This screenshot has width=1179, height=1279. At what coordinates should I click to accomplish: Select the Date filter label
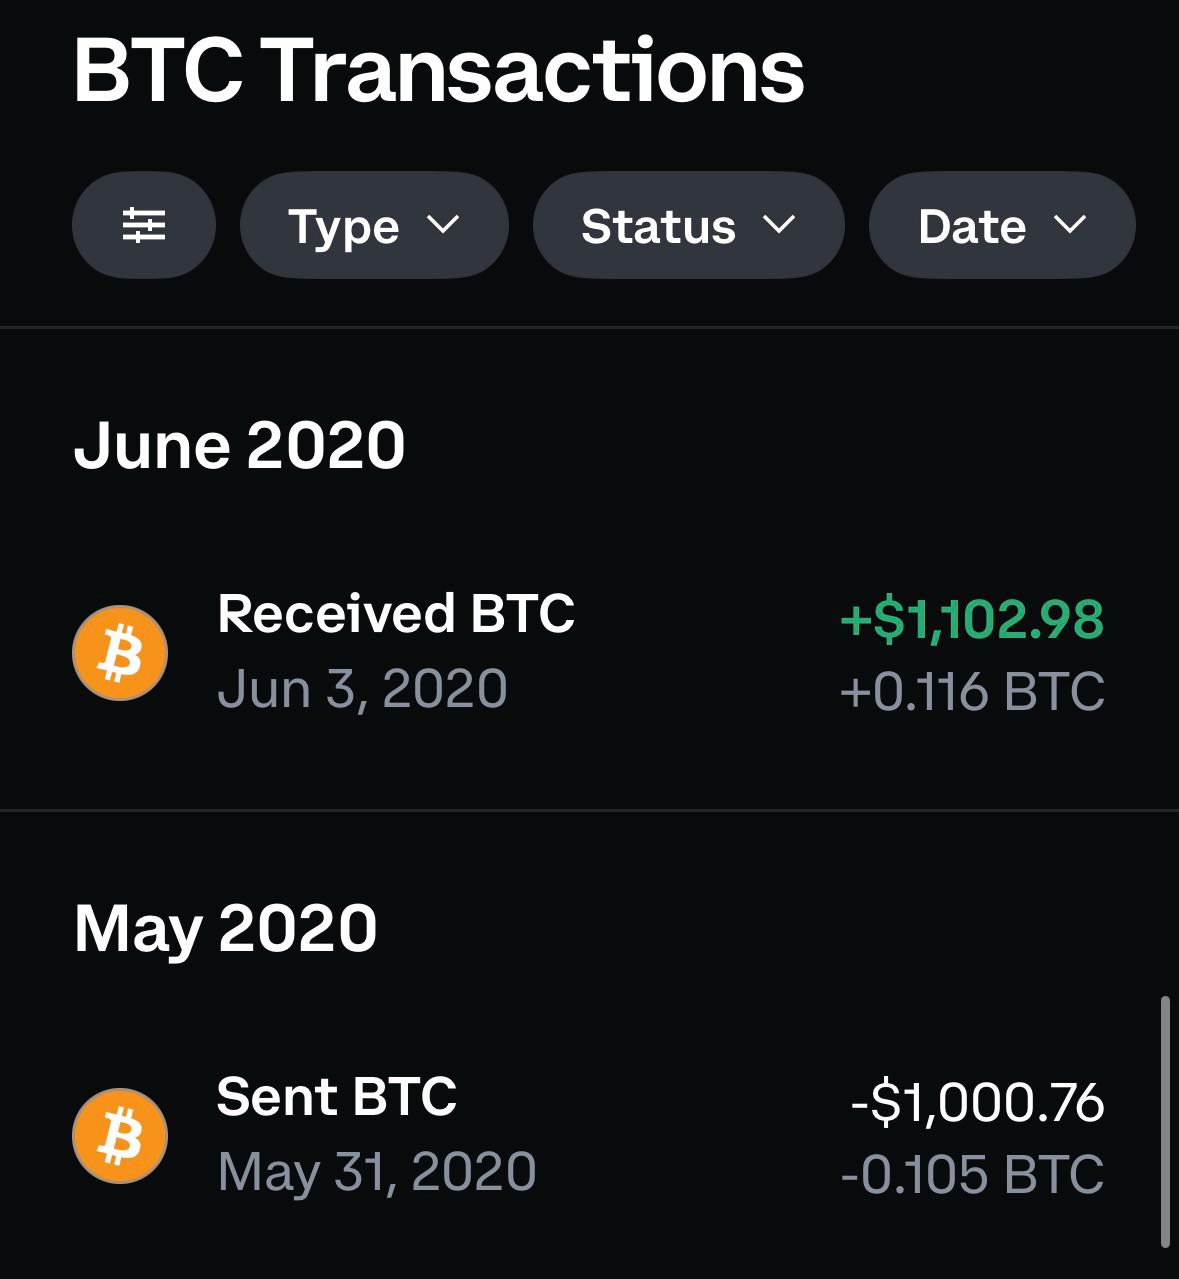tap(971, 227)
